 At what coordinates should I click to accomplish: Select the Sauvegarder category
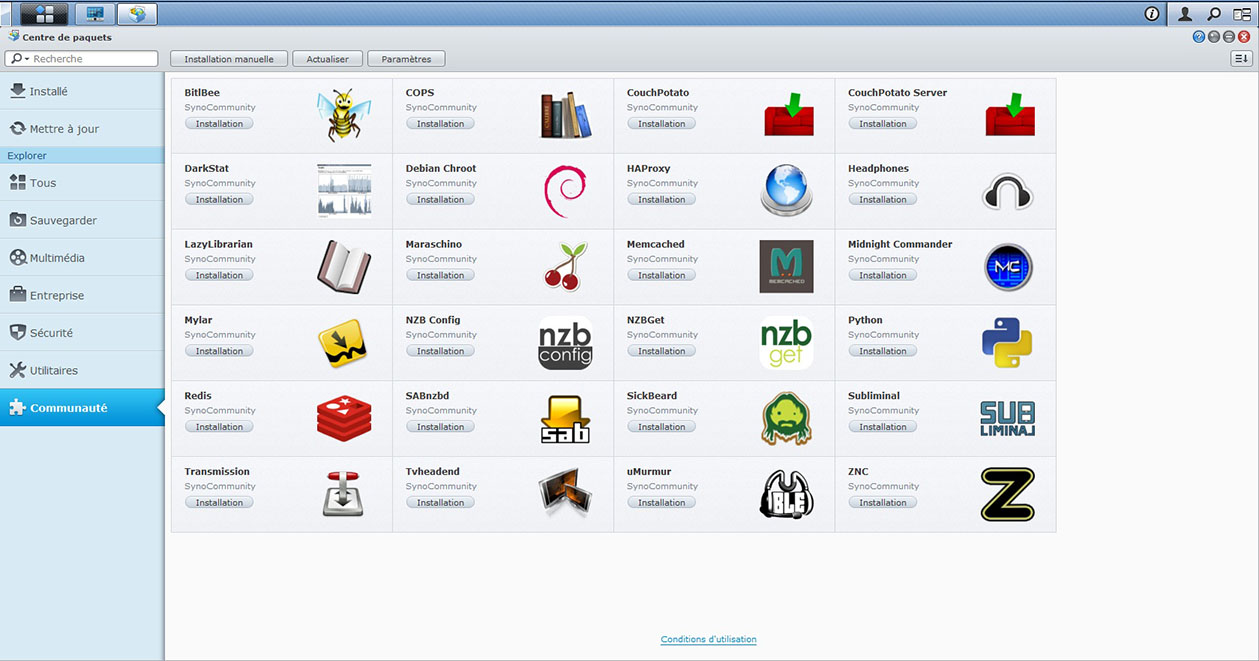click(82, 220)
